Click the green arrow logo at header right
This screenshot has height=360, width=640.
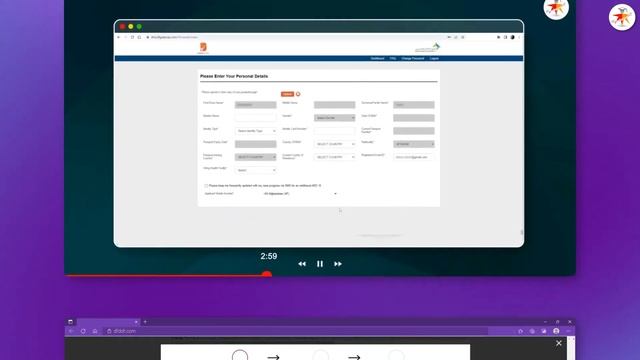point(427,47)
